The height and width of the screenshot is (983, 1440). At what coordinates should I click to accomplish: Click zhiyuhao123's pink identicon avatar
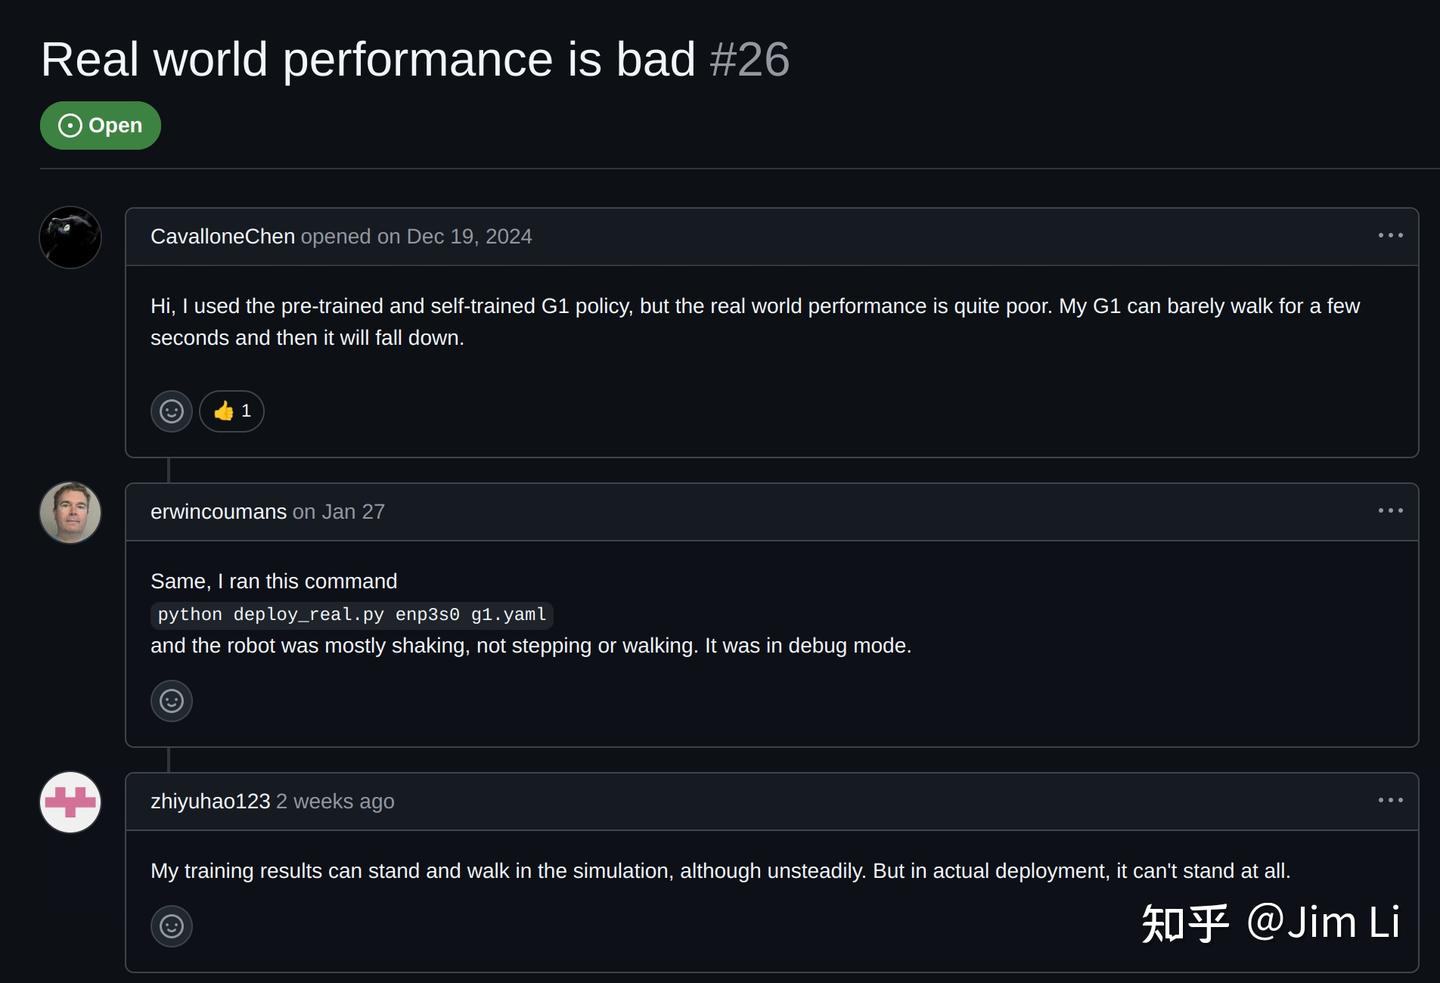[x=70, y=802]
